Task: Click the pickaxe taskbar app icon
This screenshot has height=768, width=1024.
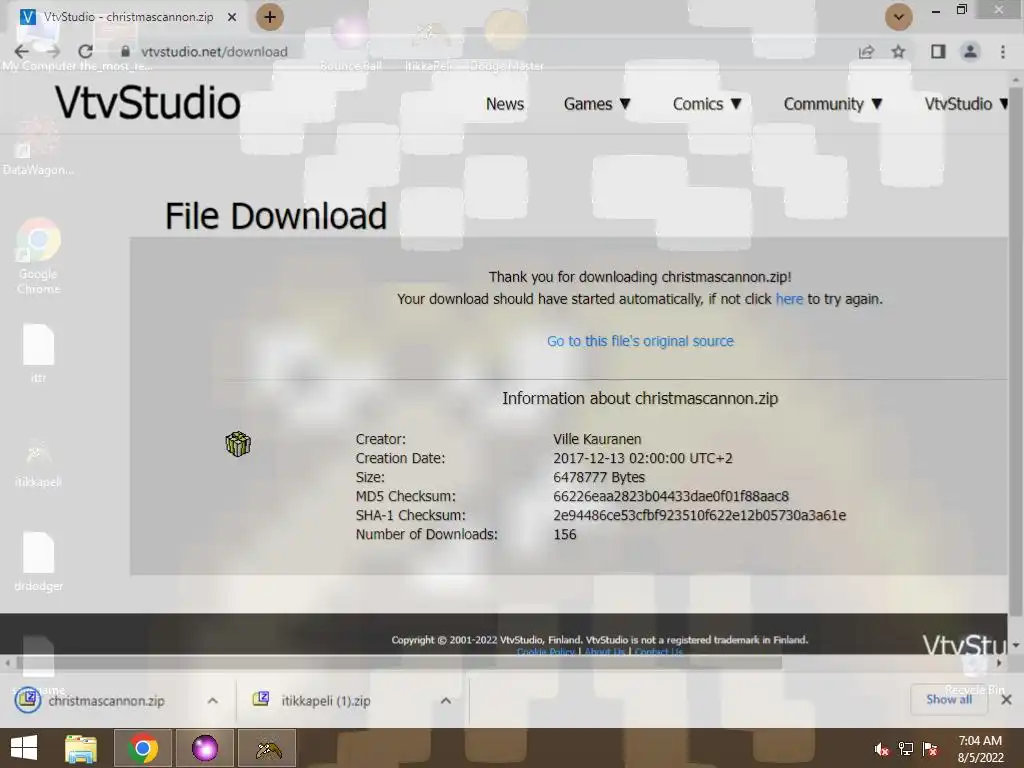Action: (x=268, y=748)
